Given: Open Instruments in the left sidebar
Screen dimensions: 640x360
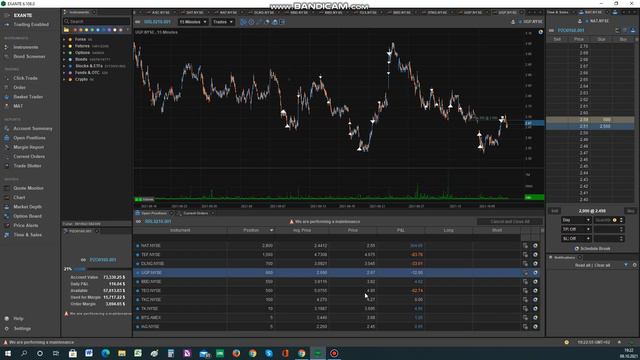Looking at the screenshot, I should pyautogui.click(x=25, y=47).
